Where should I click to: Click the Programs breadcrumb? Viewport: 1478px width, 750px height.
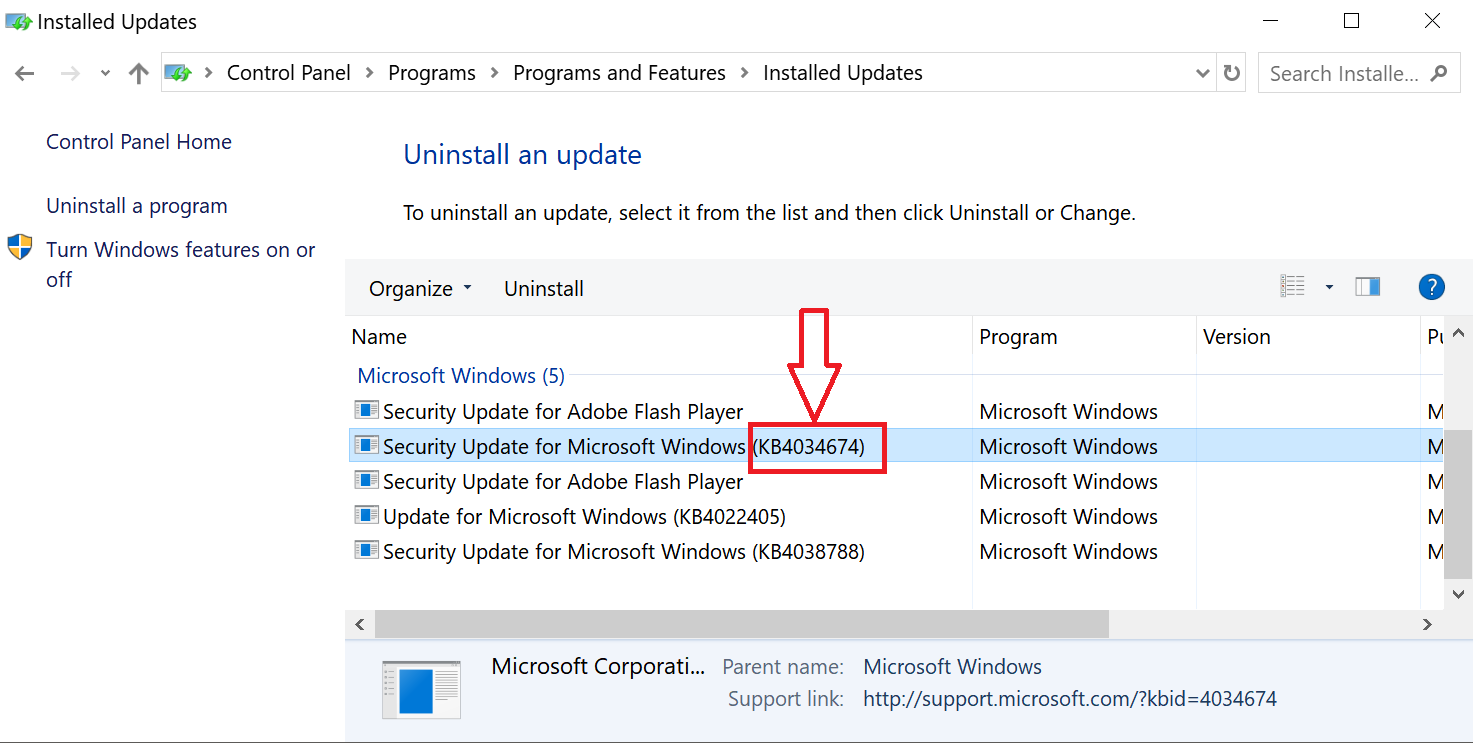432,73
